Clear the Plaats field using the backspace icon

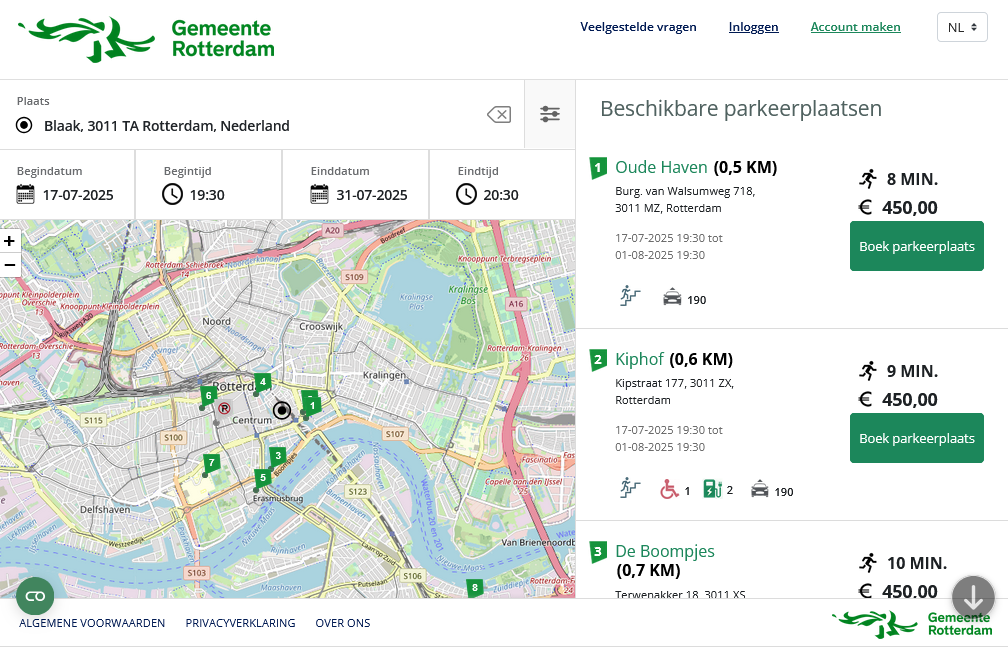498,115
